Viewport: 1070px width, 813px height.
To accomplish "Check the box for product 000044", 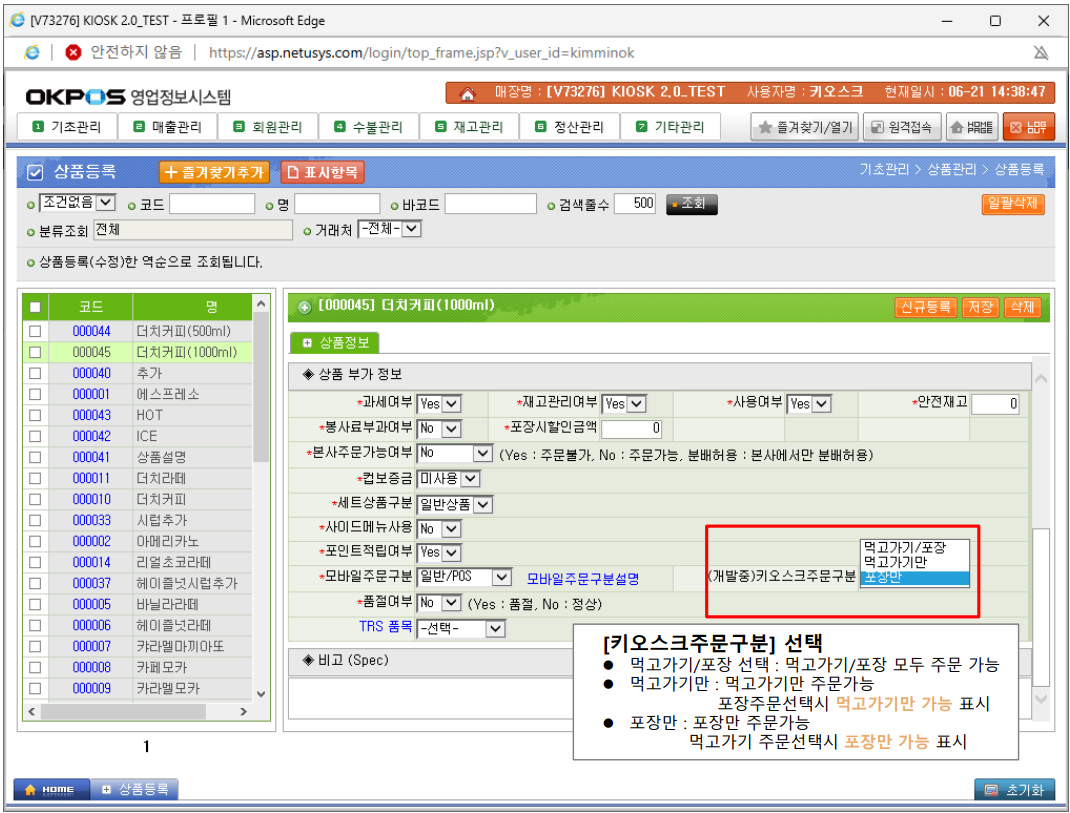I will click(36, 331).
